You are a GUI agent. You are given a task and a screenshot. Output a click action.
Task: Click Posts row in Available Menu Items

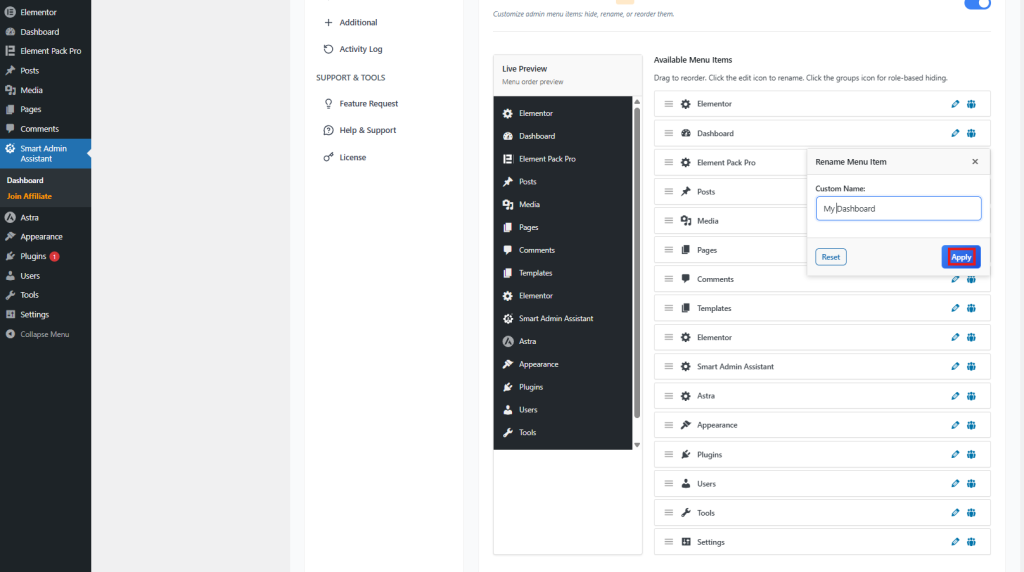tap(731, 191)
